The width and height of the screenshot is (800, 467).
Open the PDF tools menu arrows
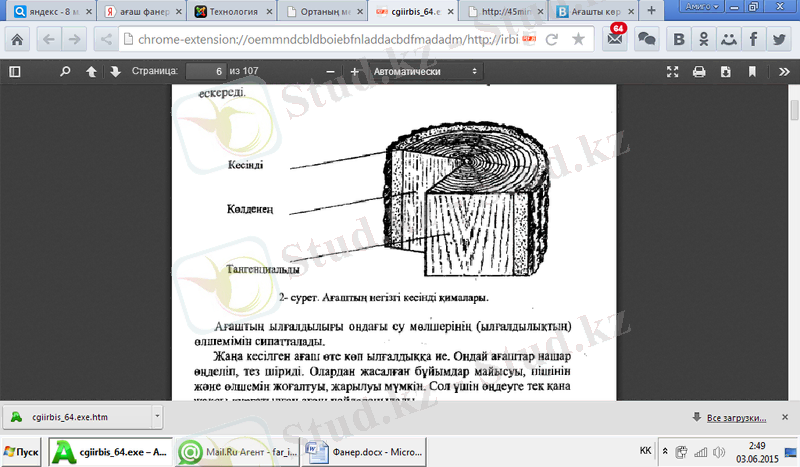coord(780,72)
